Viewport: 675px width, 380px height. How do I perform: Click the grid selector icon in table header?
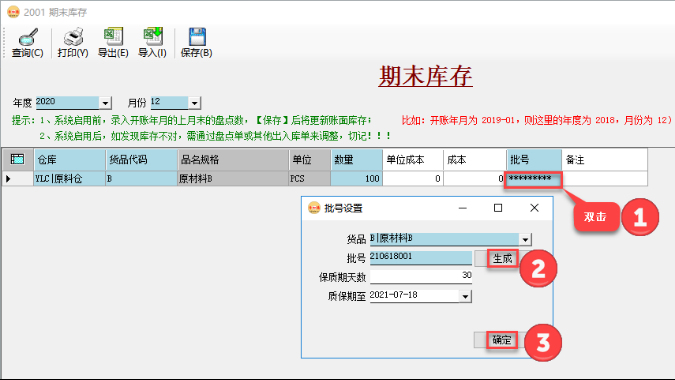tap(17, 159)
